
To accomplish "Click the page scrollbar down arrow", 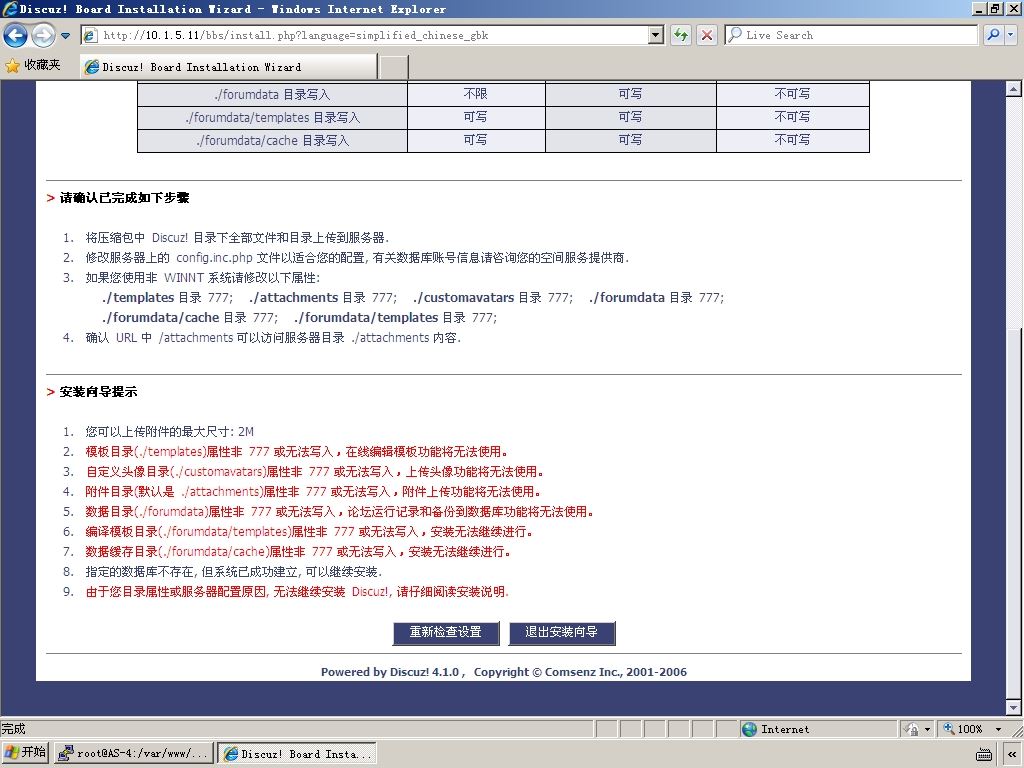I will [x=1014, y=707].
